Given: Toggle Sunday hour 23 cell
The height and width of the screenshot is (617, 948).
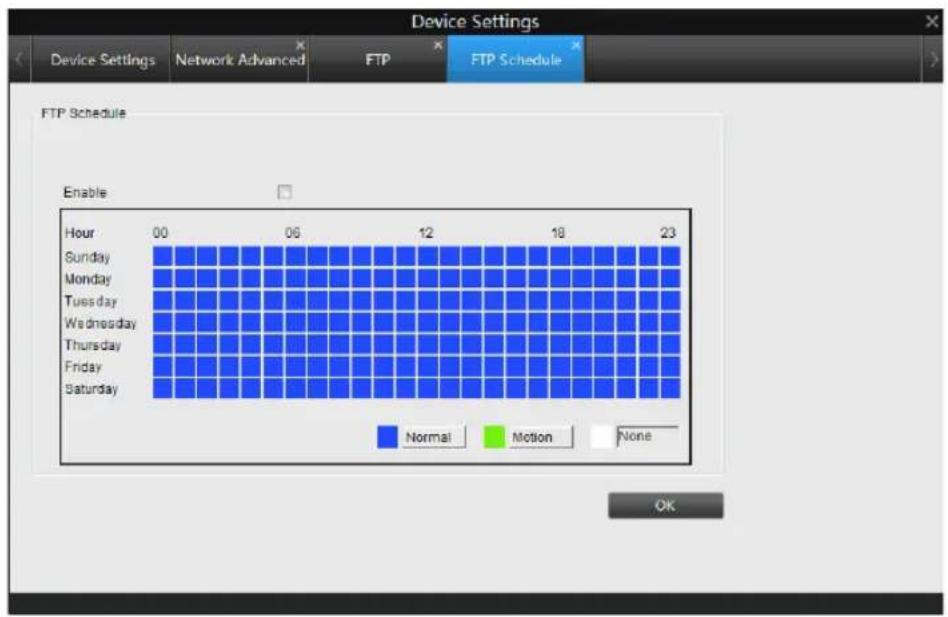Looking at the screenshot, I should tap(670, 256).
